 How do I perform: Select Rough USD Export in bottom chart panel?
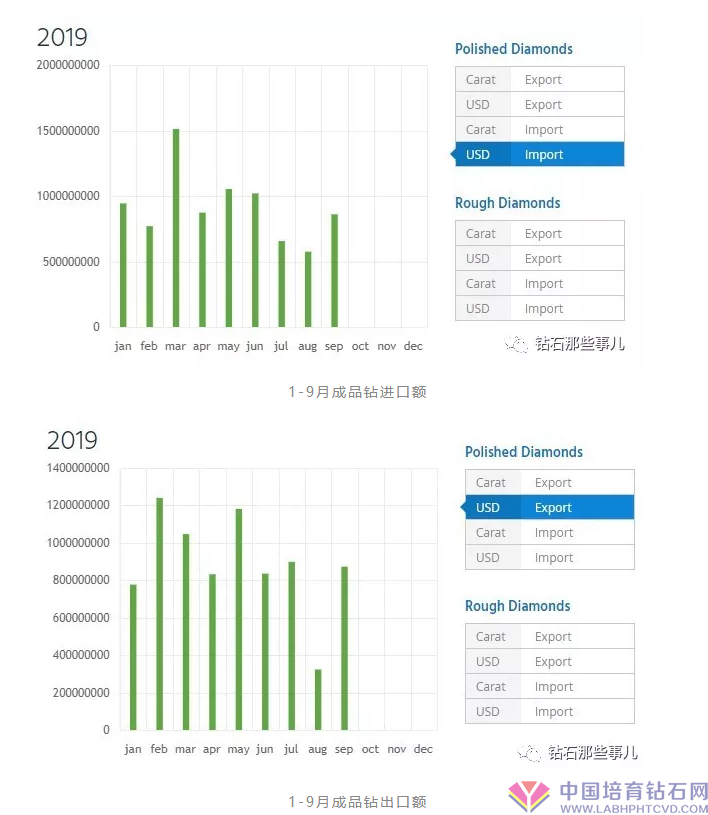point(549,661)
